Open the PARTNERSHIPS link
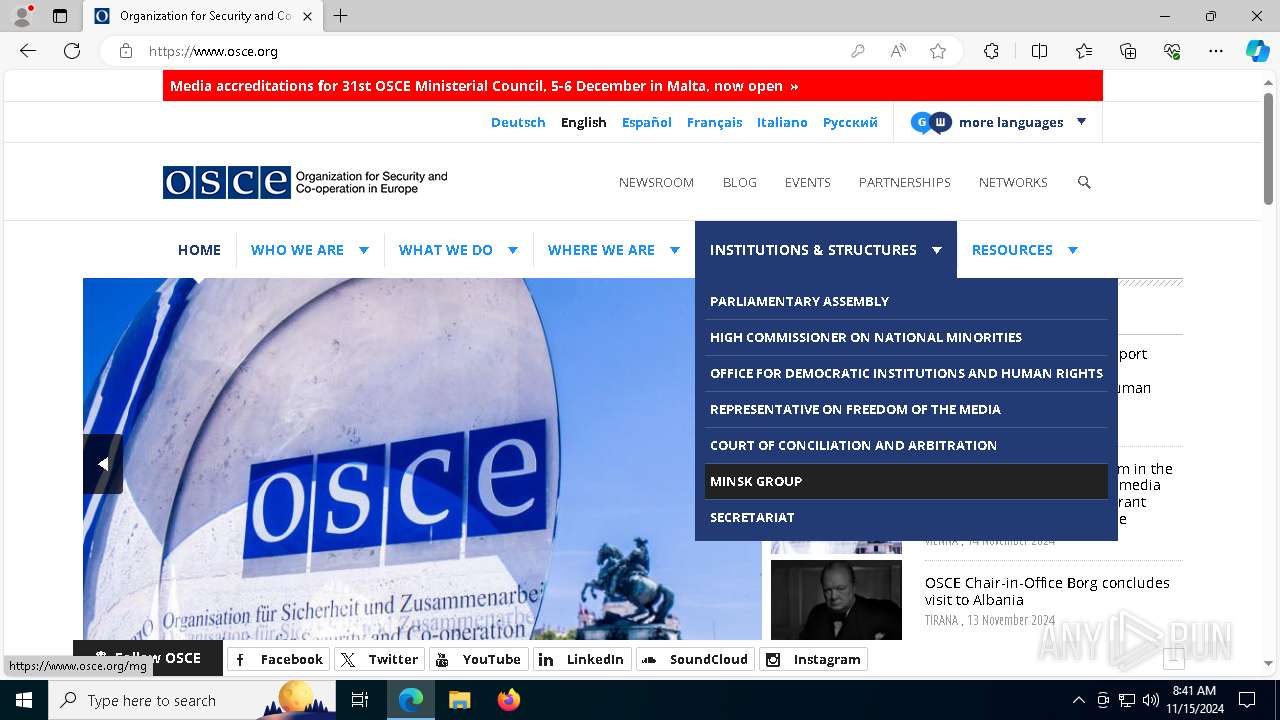The height and width of the screenshot is (720, 1280). pyautogui.click(x=905, y=182)
